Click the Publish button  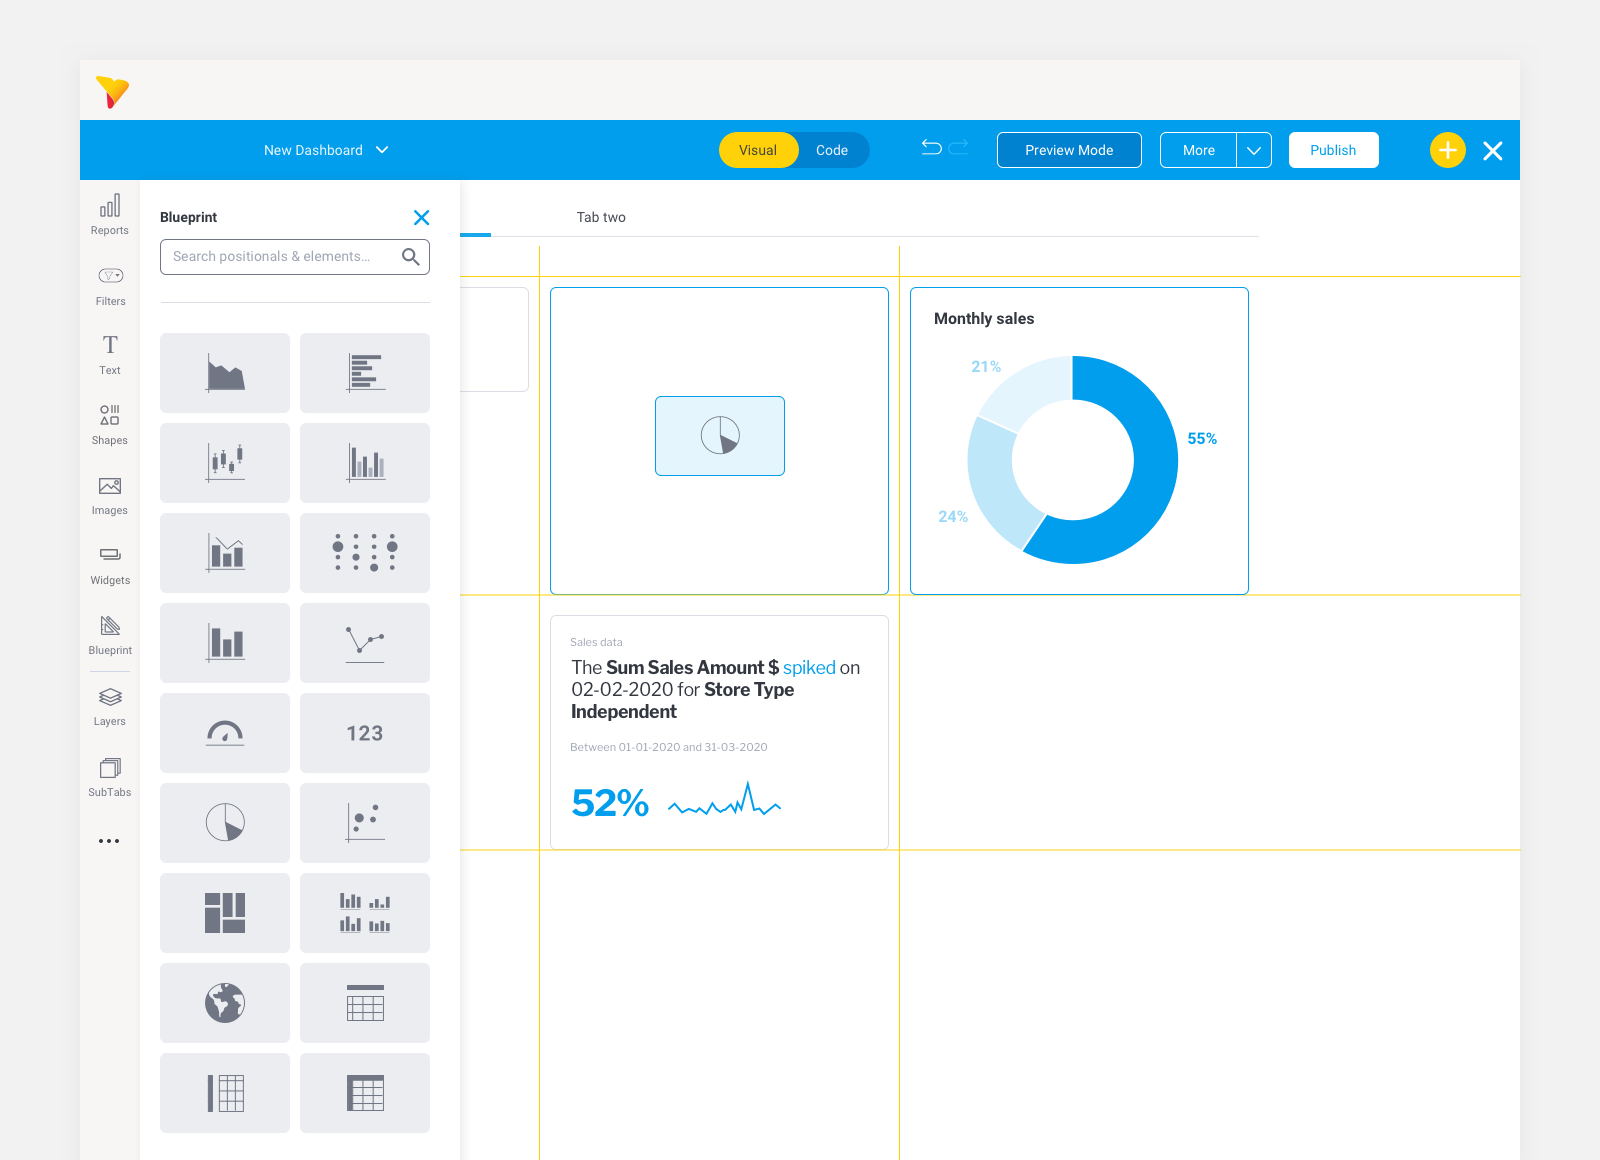(x=1333, y=150)
